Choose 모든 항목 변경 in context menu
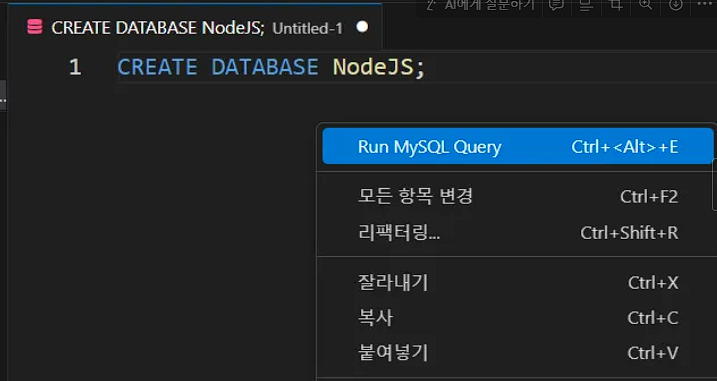Screen dimensions: 717x381 click(518, 196)
